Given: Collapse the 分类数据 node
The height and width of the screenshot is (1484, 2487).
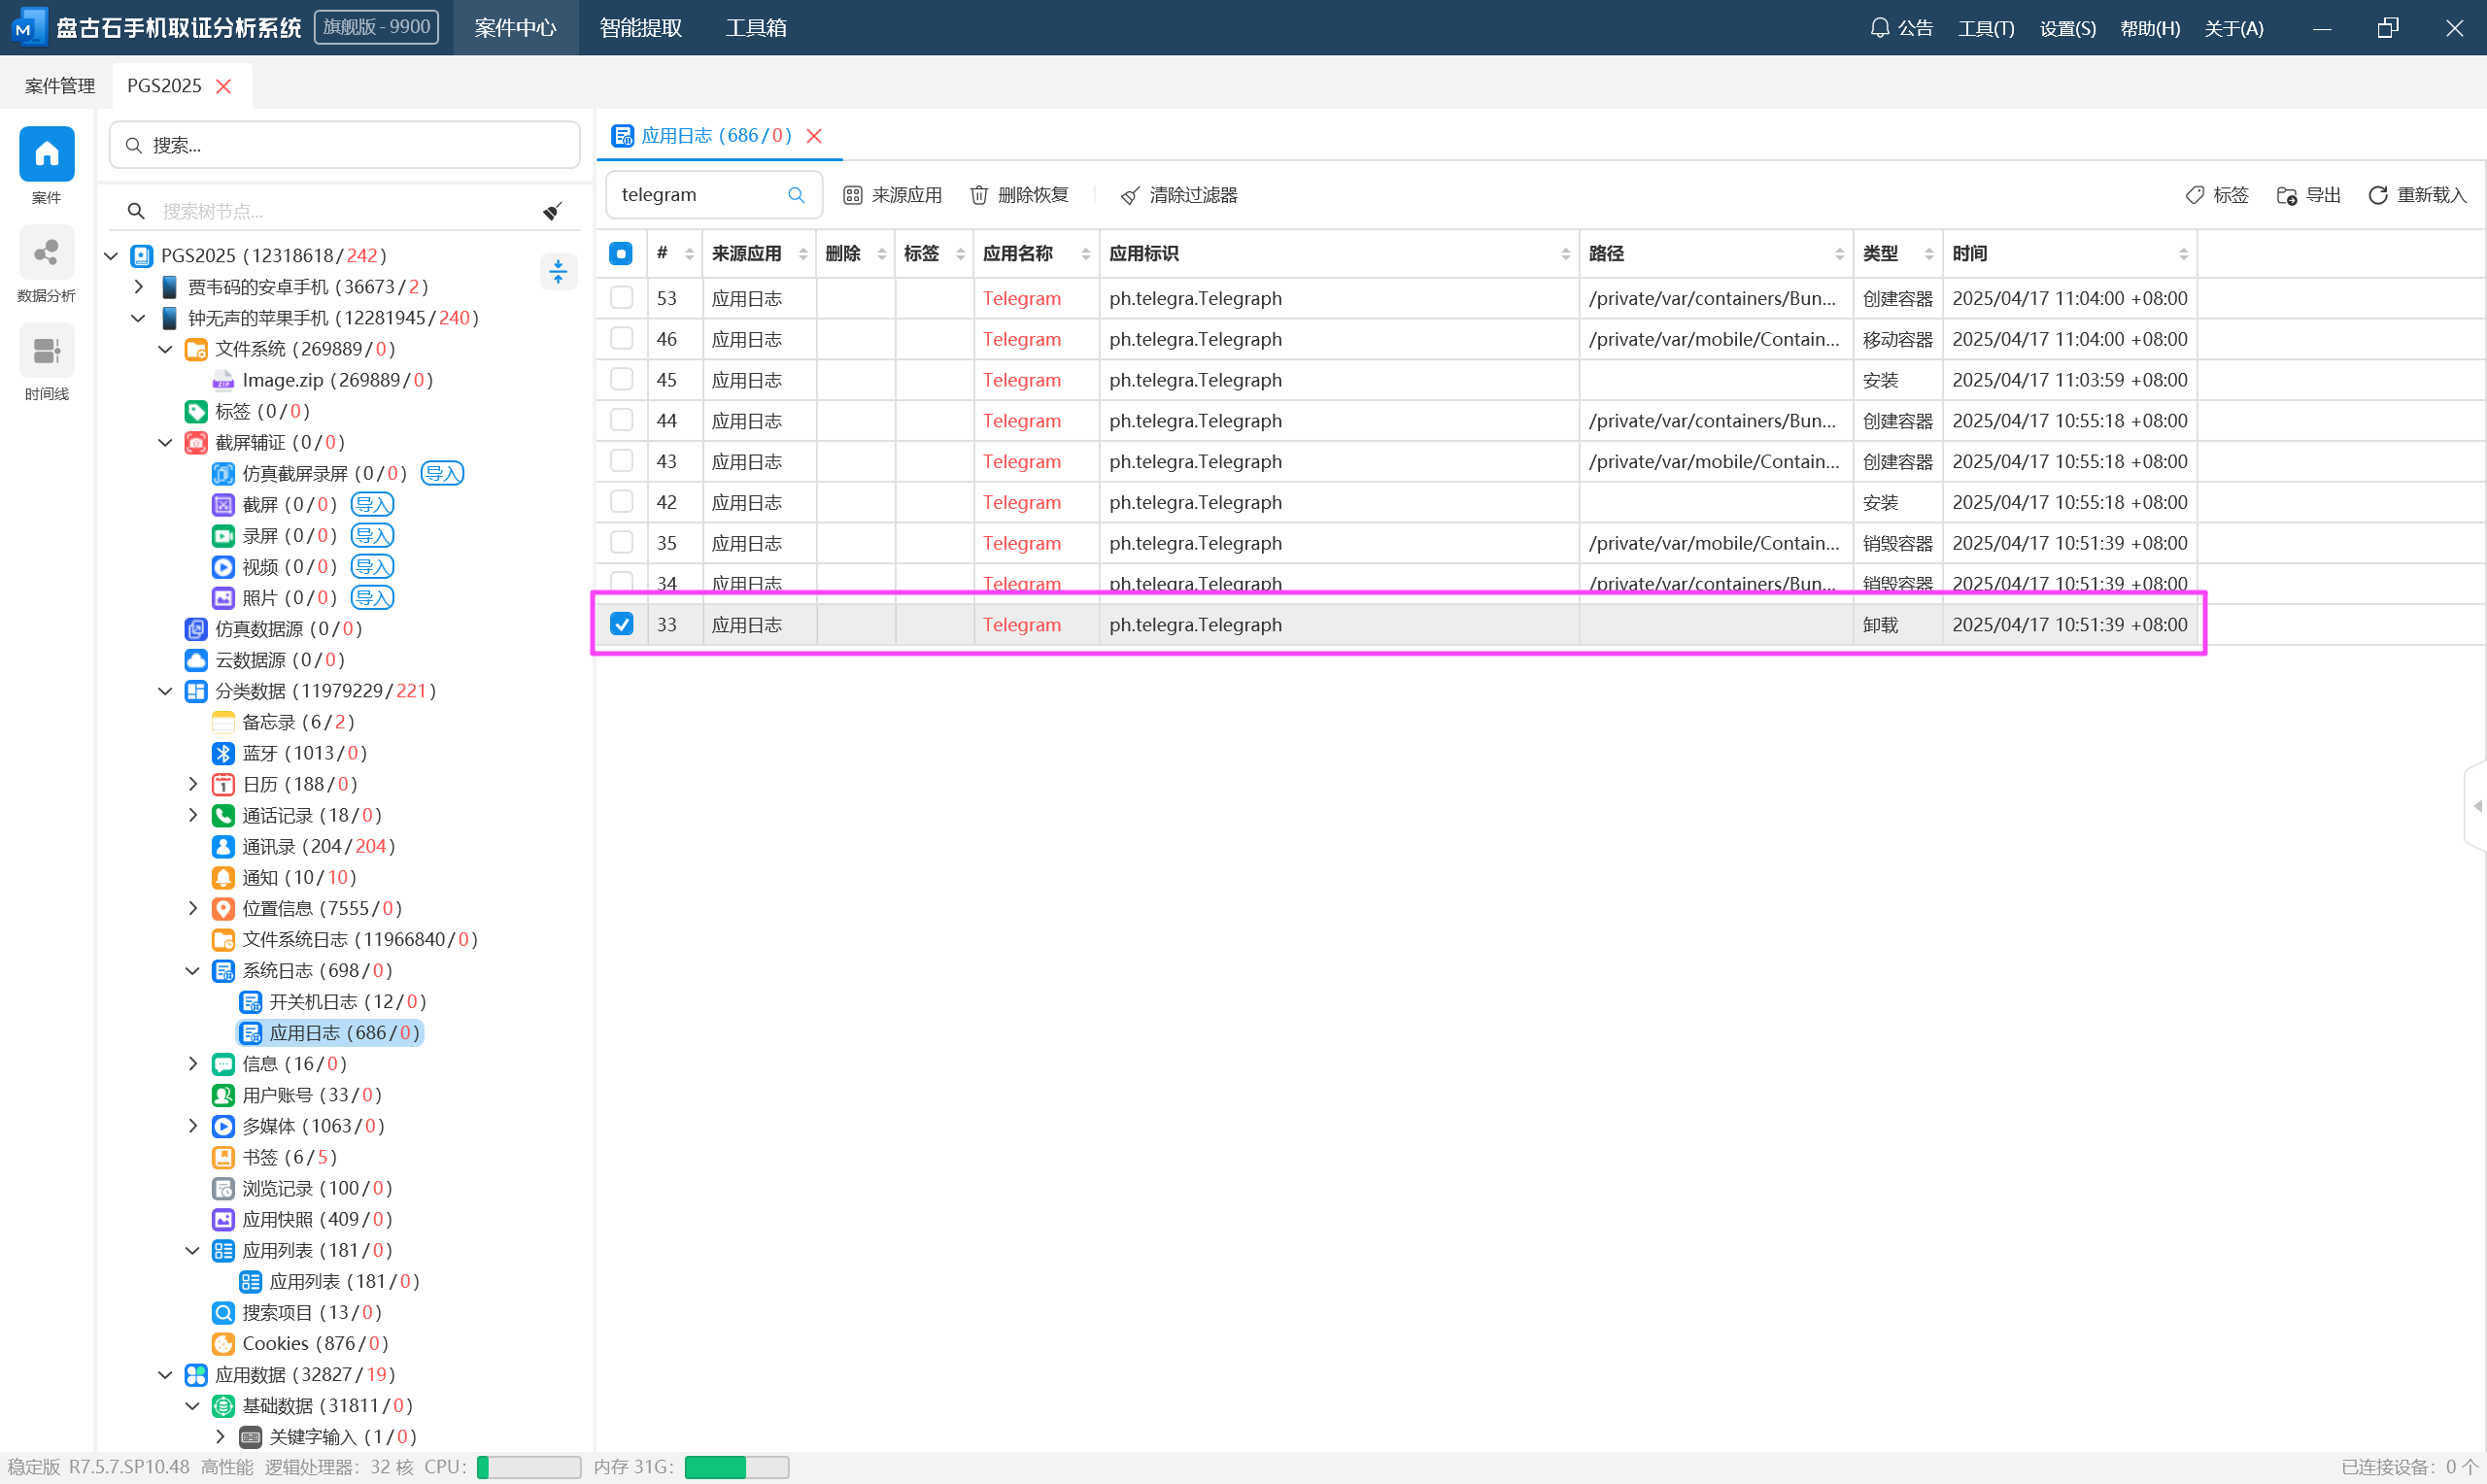Looking at the screenshot, I should pos(166,691).
